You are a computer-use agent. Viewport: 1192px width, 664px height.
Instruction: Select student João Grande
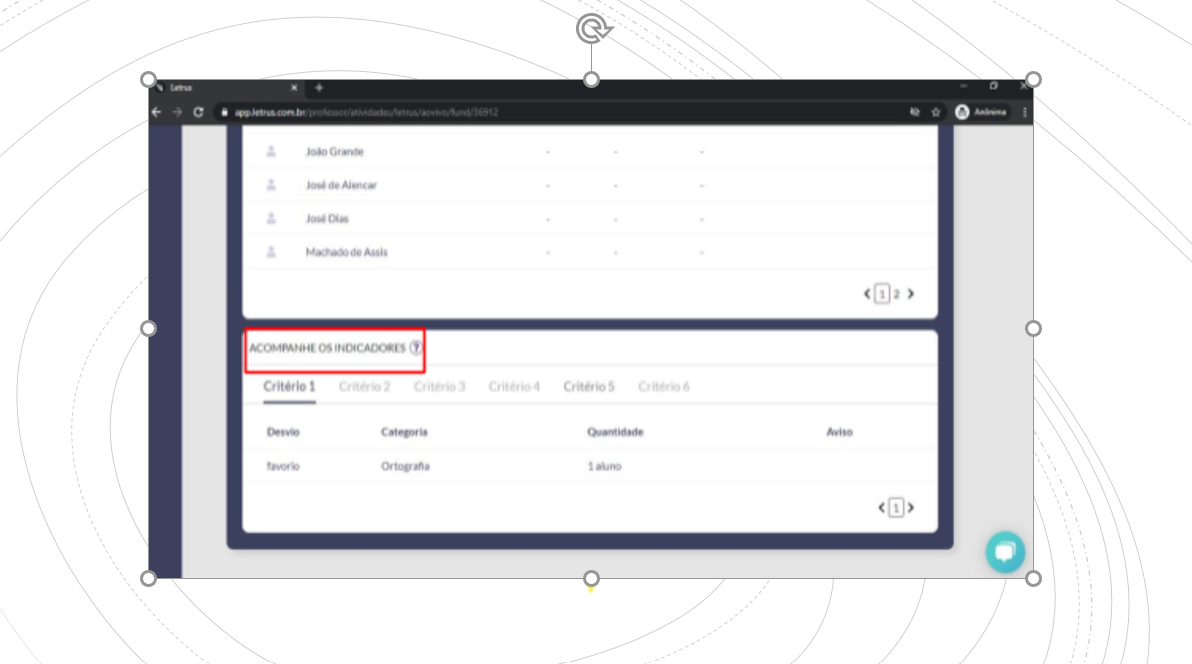pos(334,151)
